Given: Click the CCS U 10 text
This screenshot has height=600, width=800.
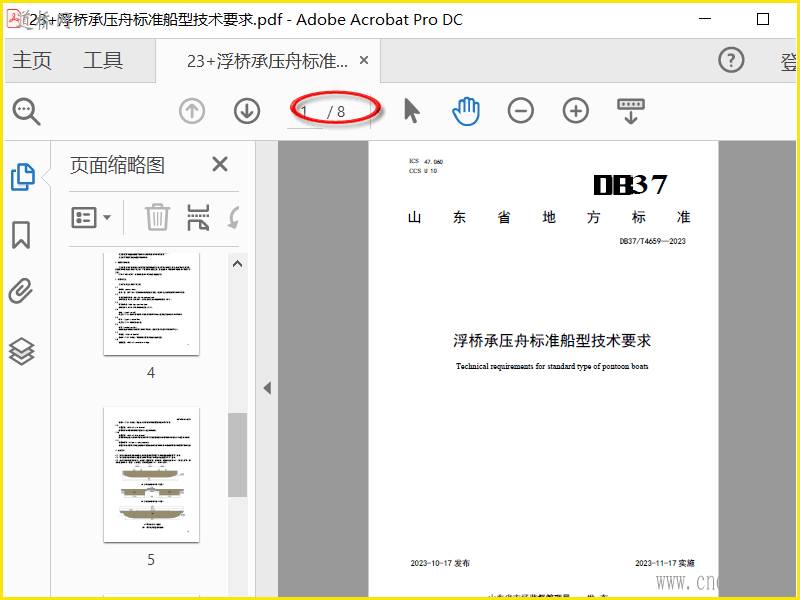Looking at the screenshot, I should [423, 171].
